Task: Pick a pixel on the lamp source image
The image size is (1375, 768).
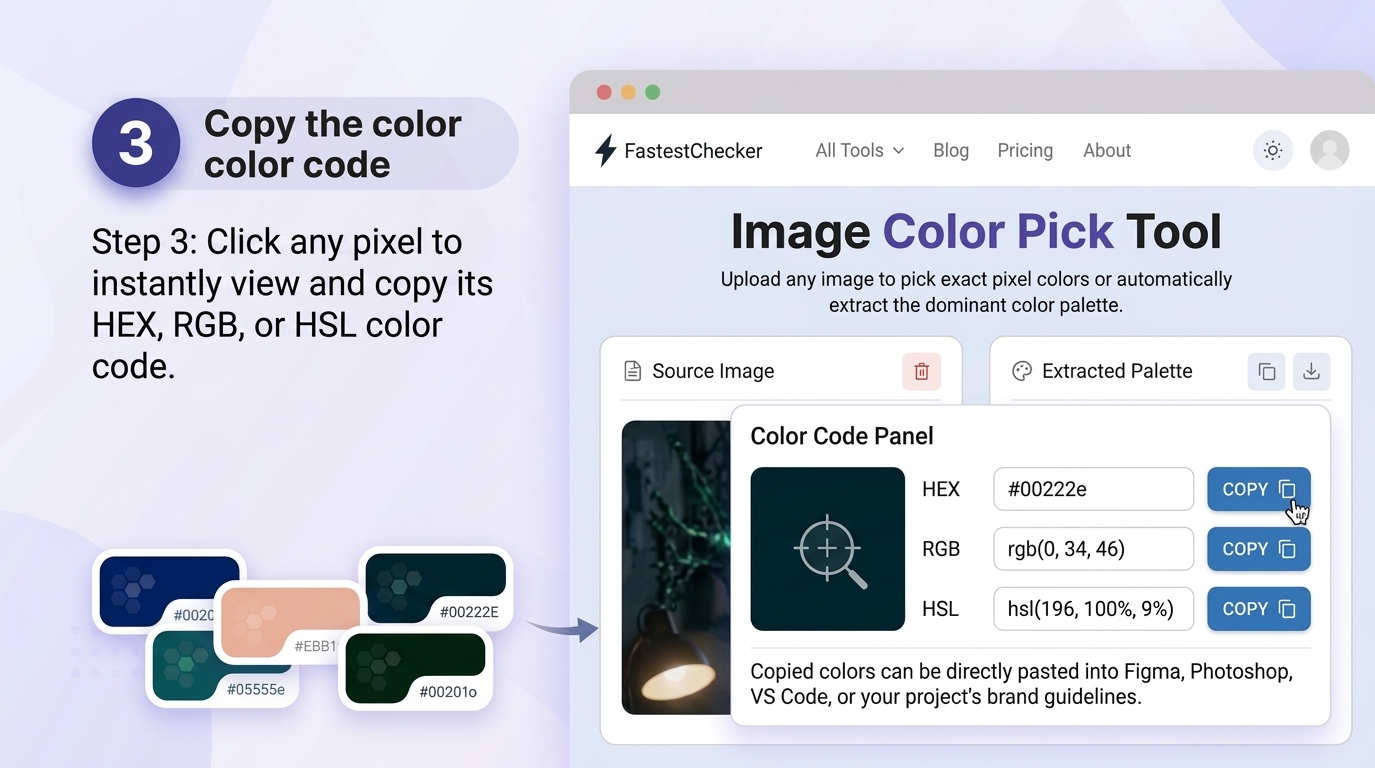Action: click(676, 567)
